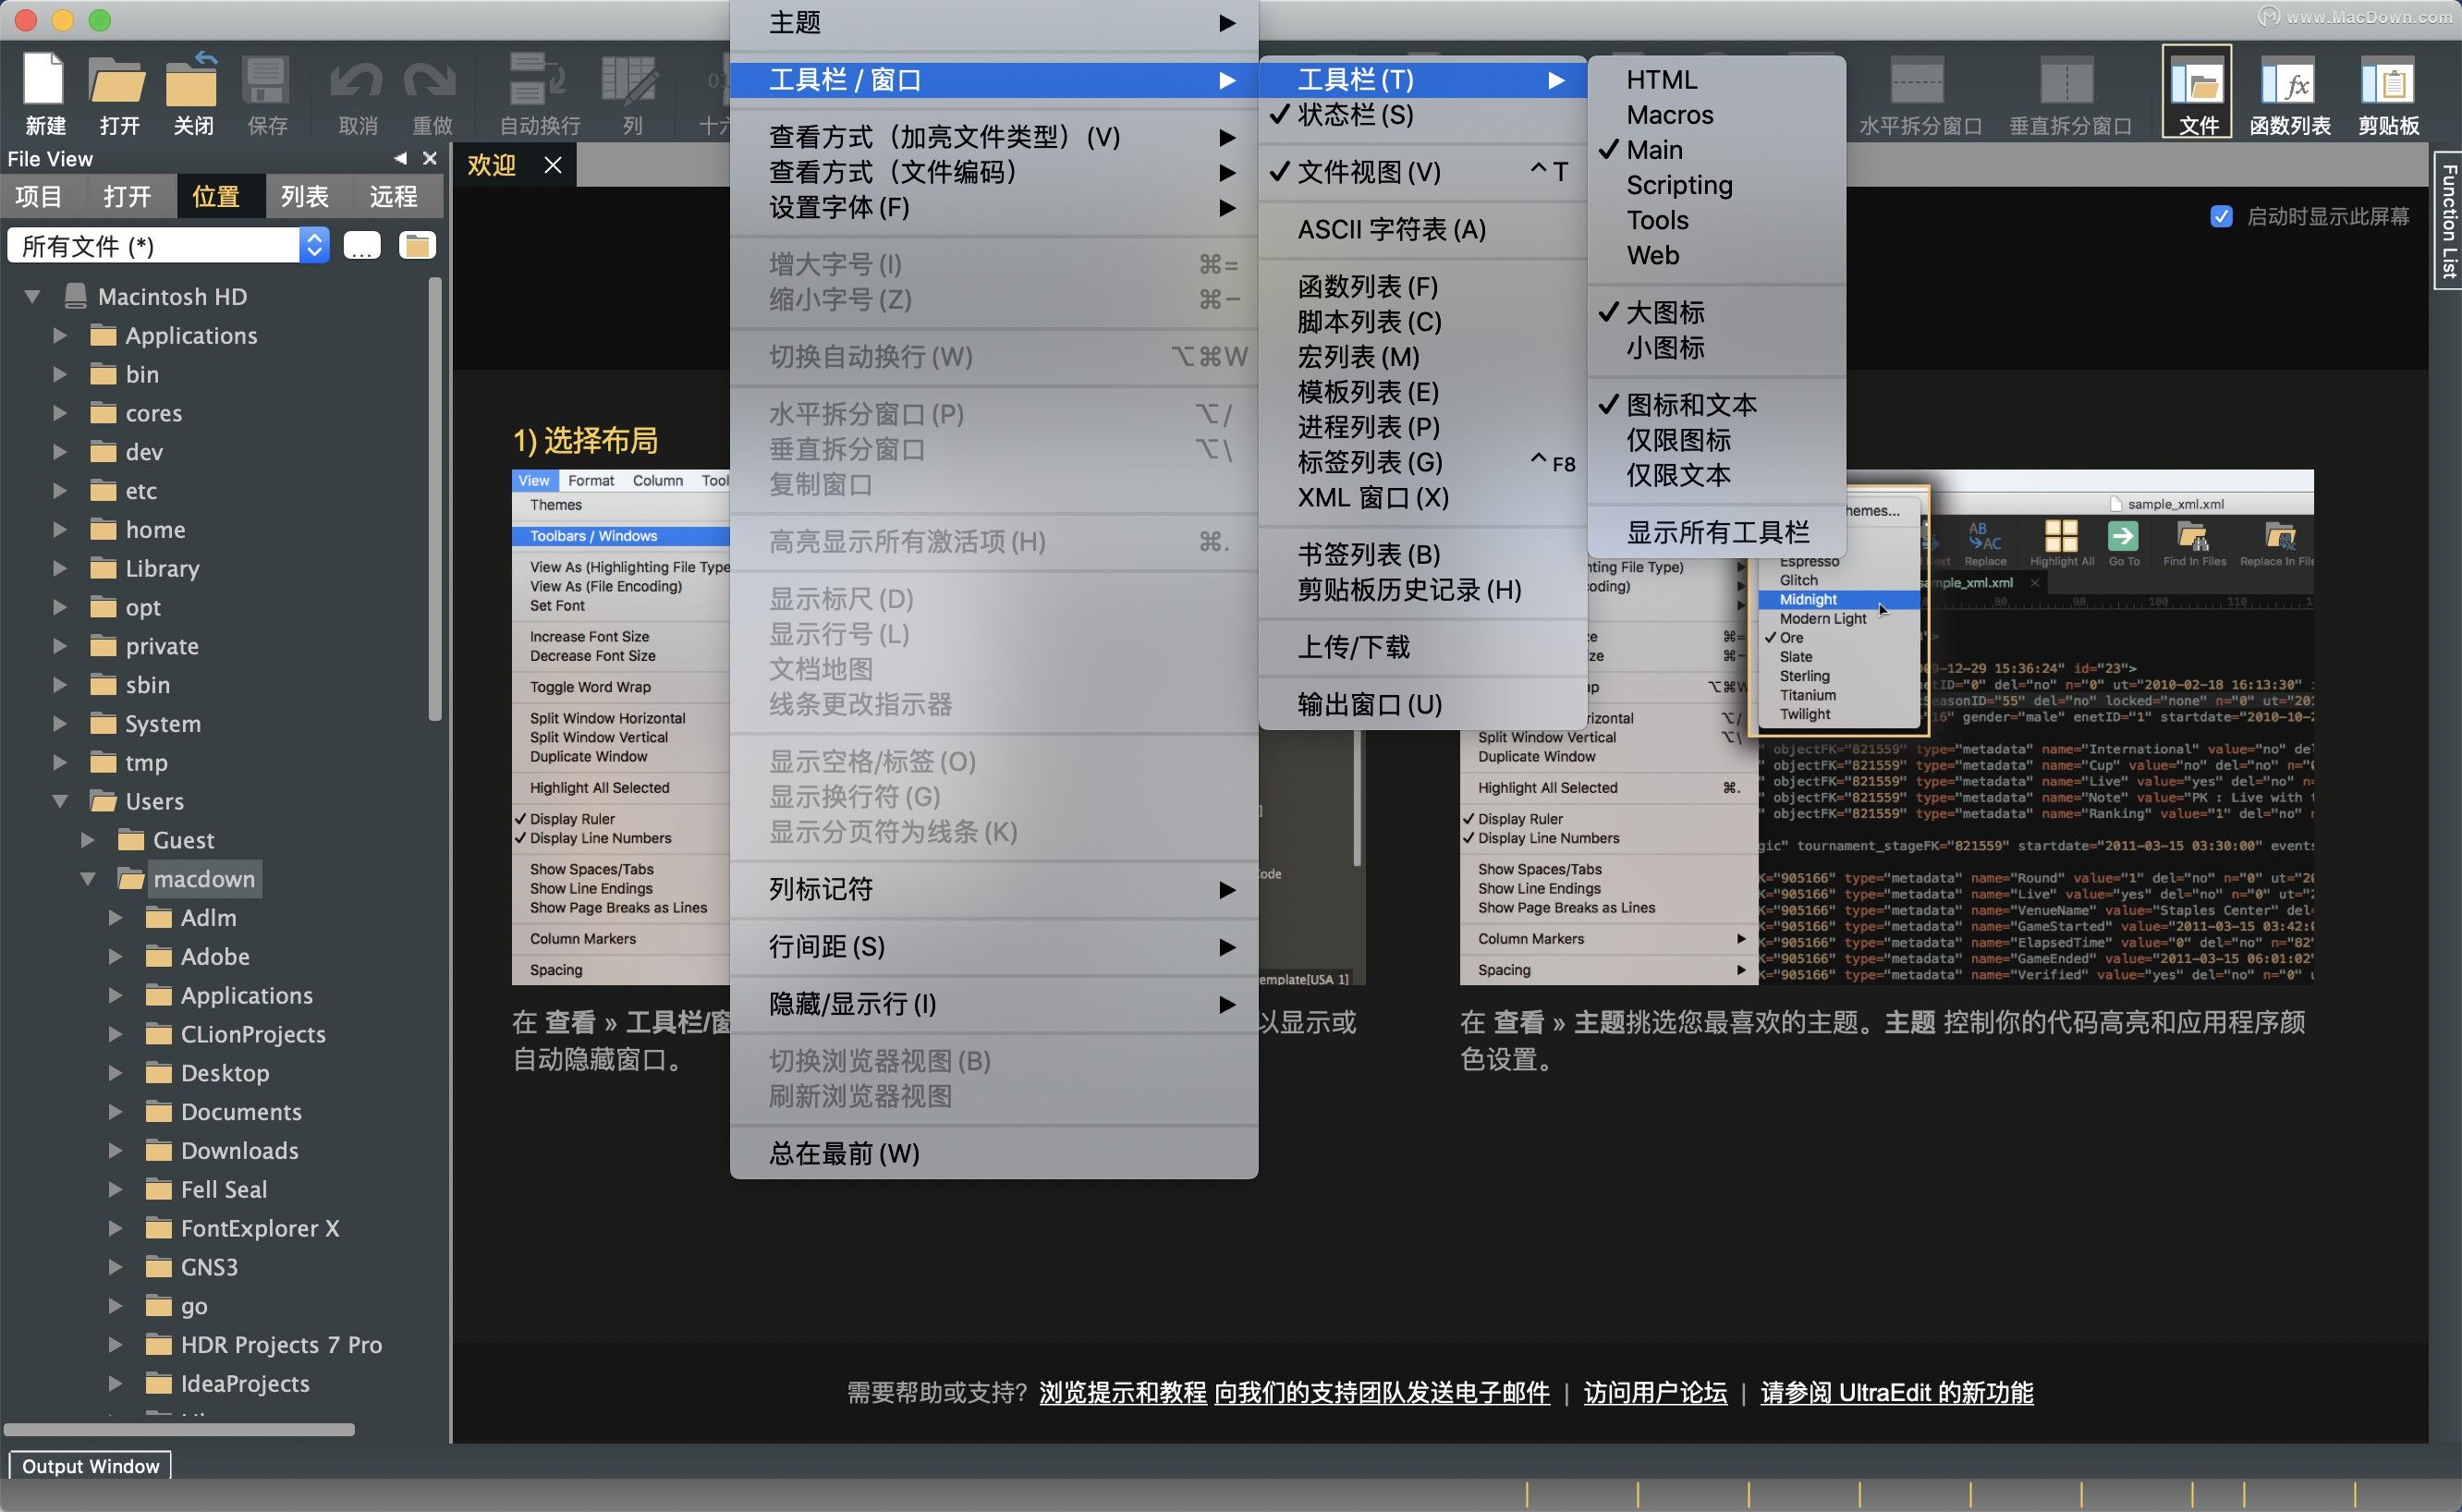Click the ellipsis button beside file filter

(x=362, y=245)
